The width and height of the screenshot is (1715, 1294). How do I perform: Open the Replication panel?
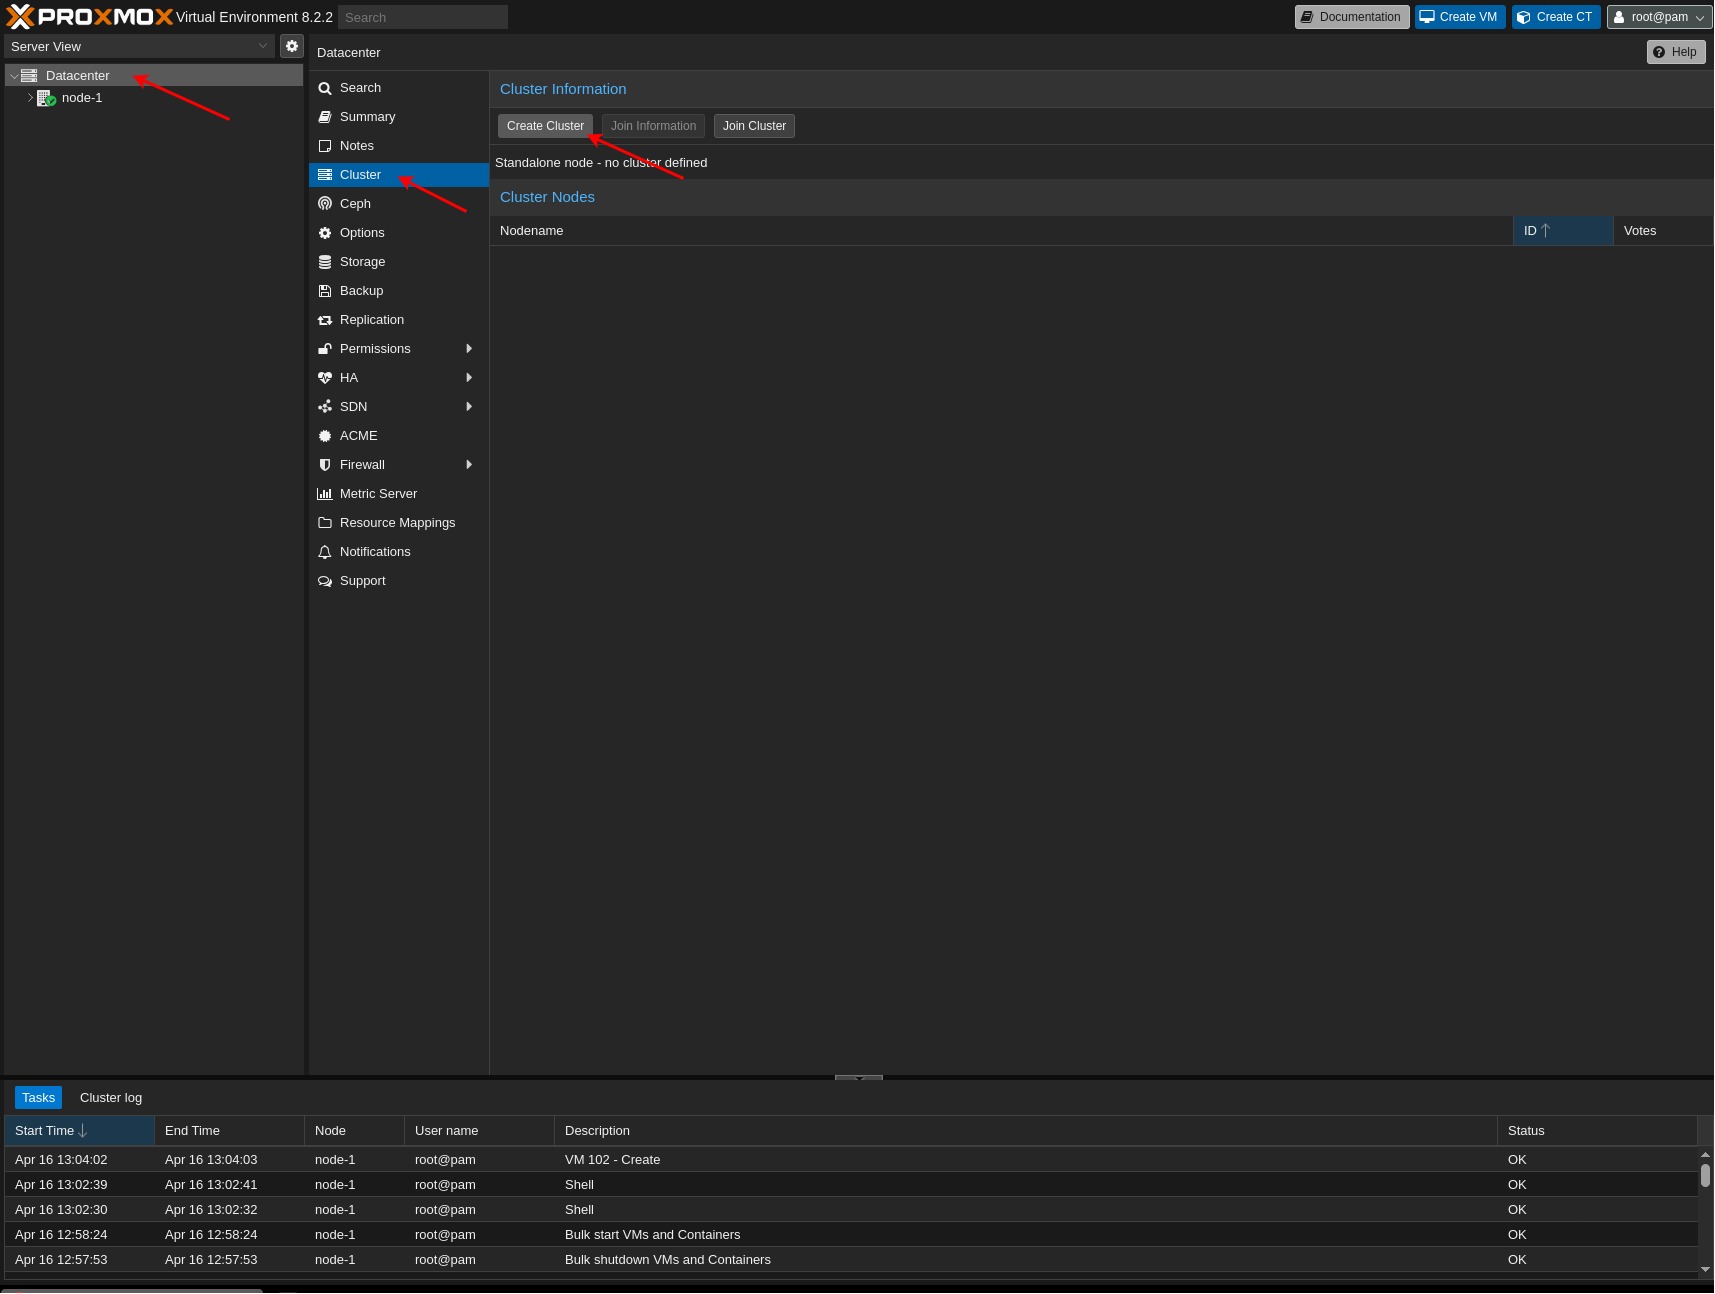pyautogui.click(x=371, y=319)
